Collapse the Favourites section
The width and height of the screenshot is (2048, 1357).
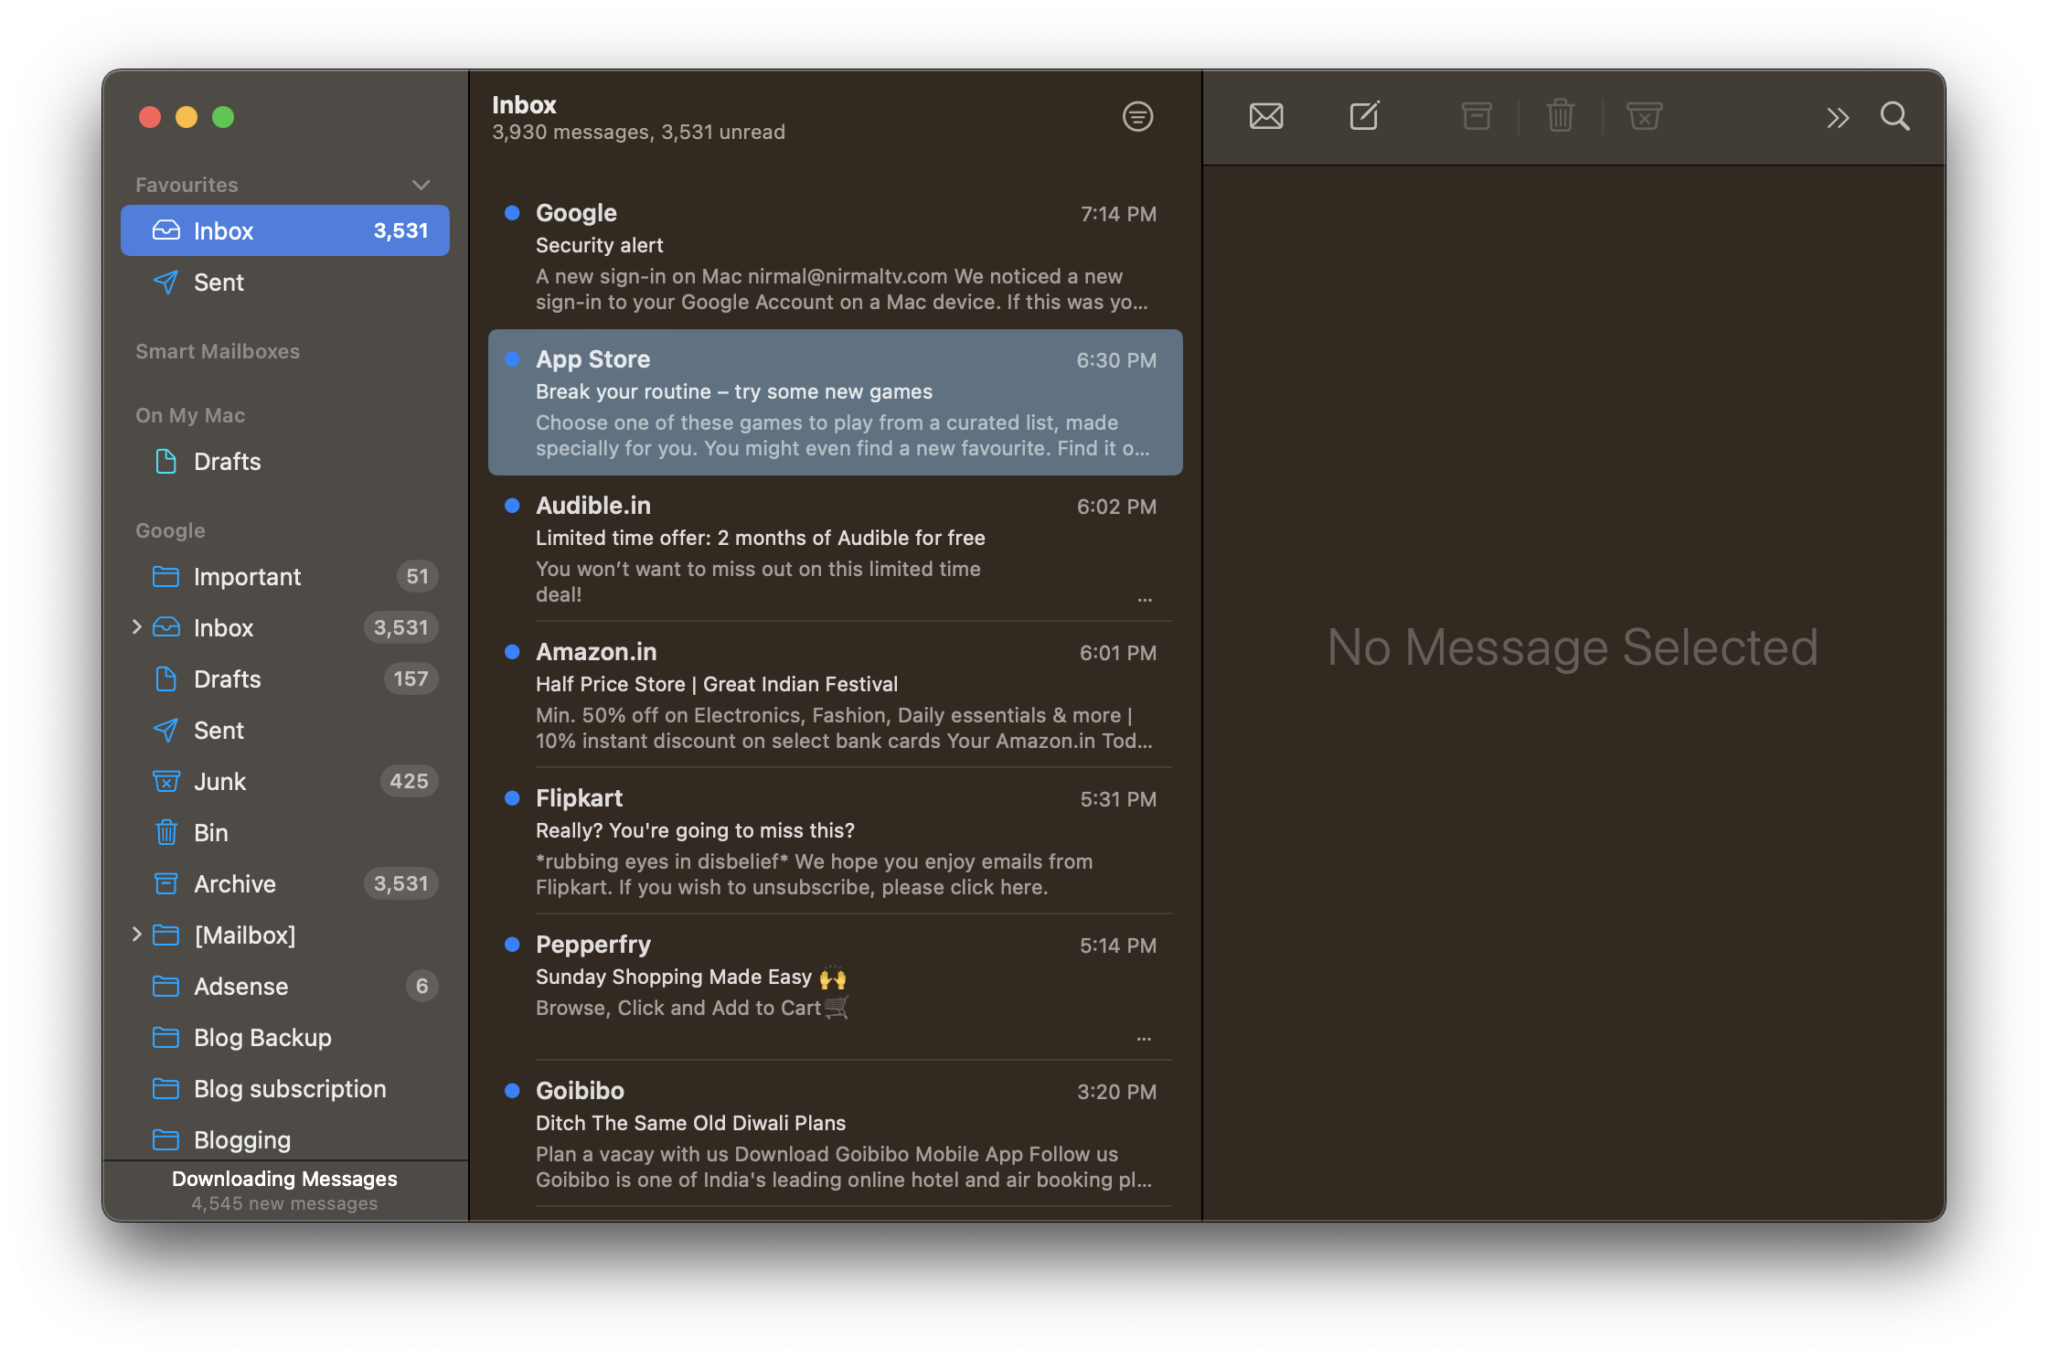(421, 185)
